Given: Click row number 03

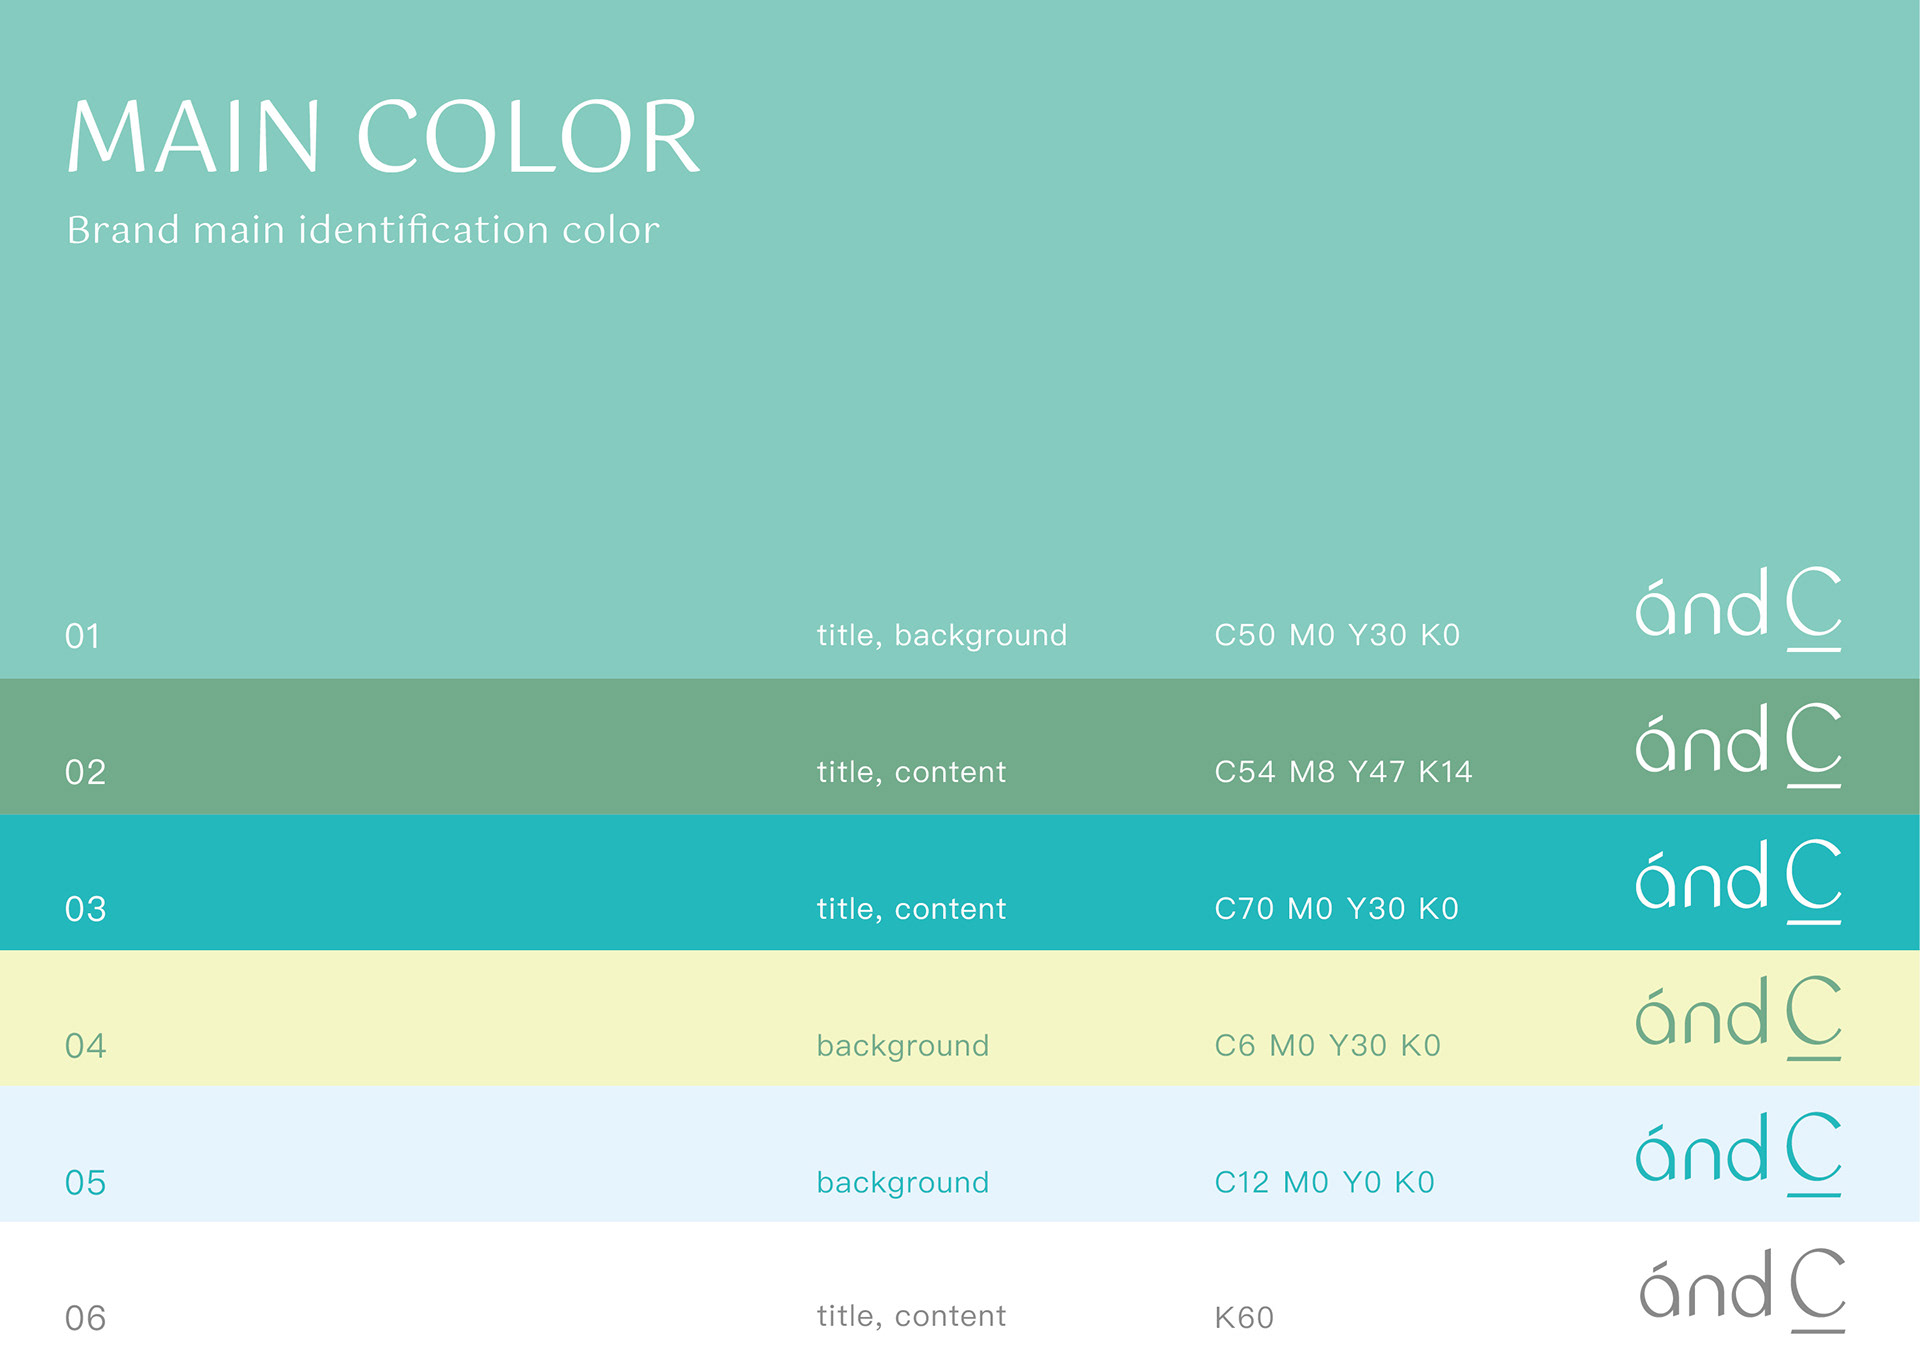Looking at the screenshot, I should point(85,909).
